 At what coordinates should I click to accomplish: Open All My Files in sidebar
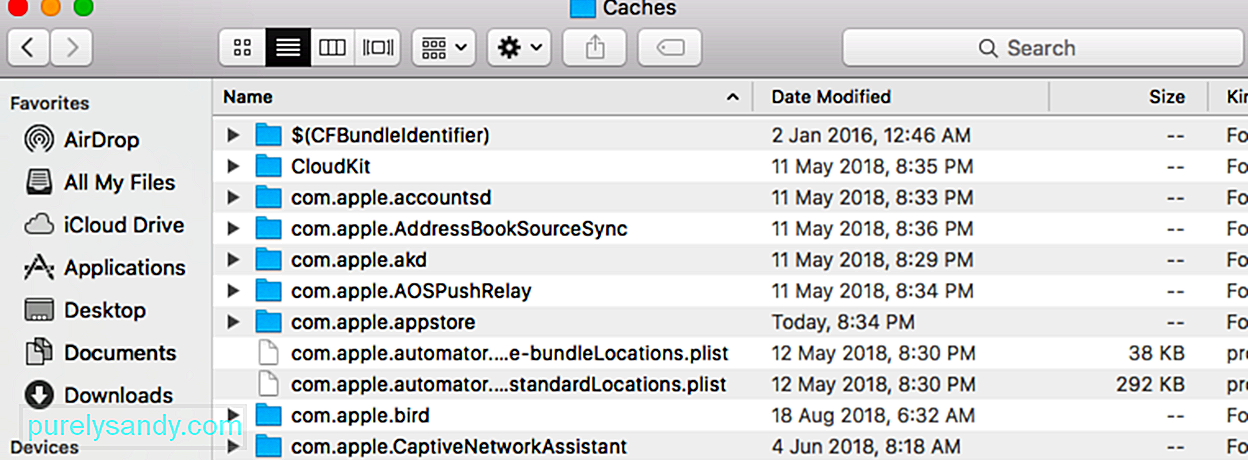click(x=100, y=182)
